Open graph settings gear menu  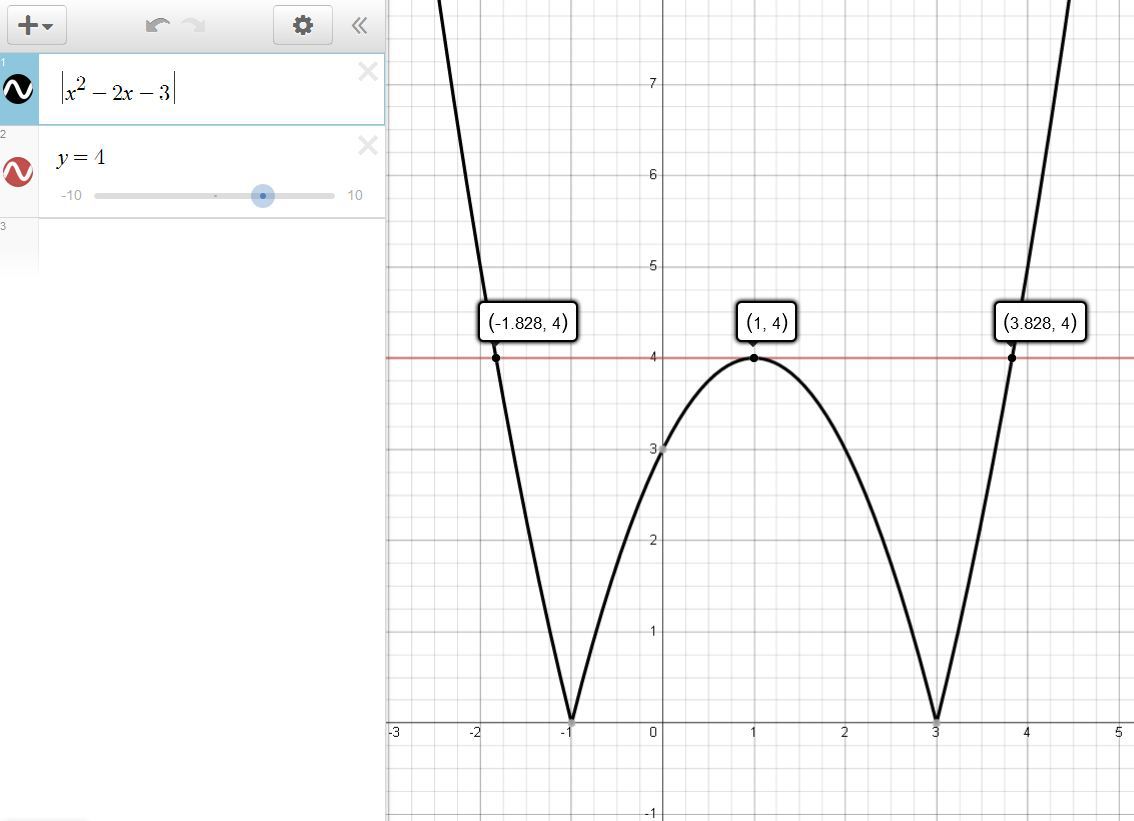click(302, 26)
